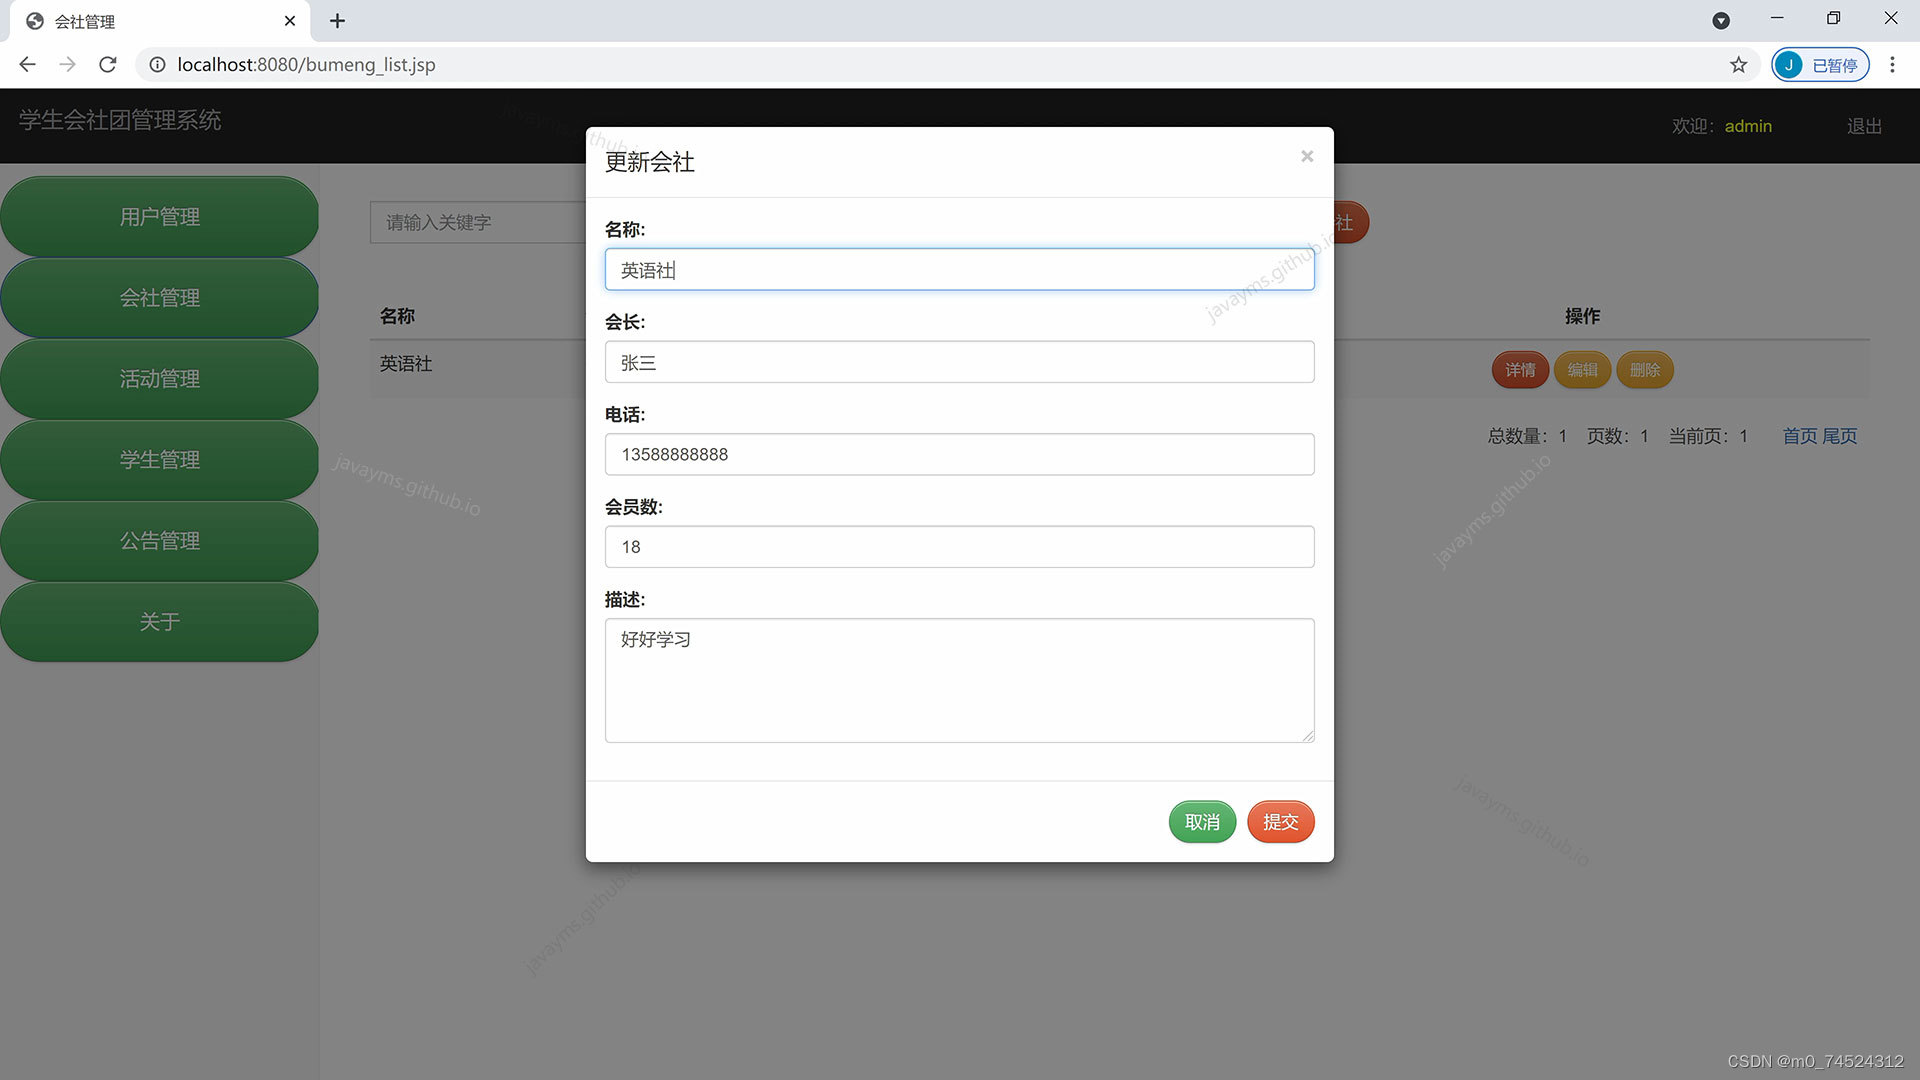Click the partly hidden red button right of the dialog

pyautogui.click(x=1351, y=222)
